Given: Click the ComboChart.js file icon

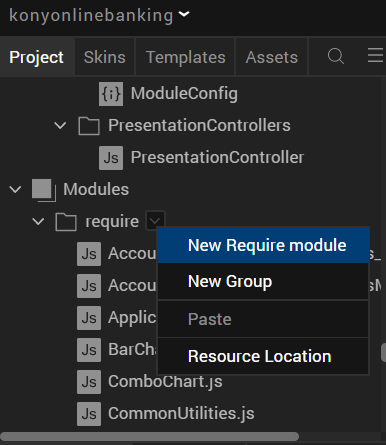Looking at the screenshot, I should pos(89,382).
